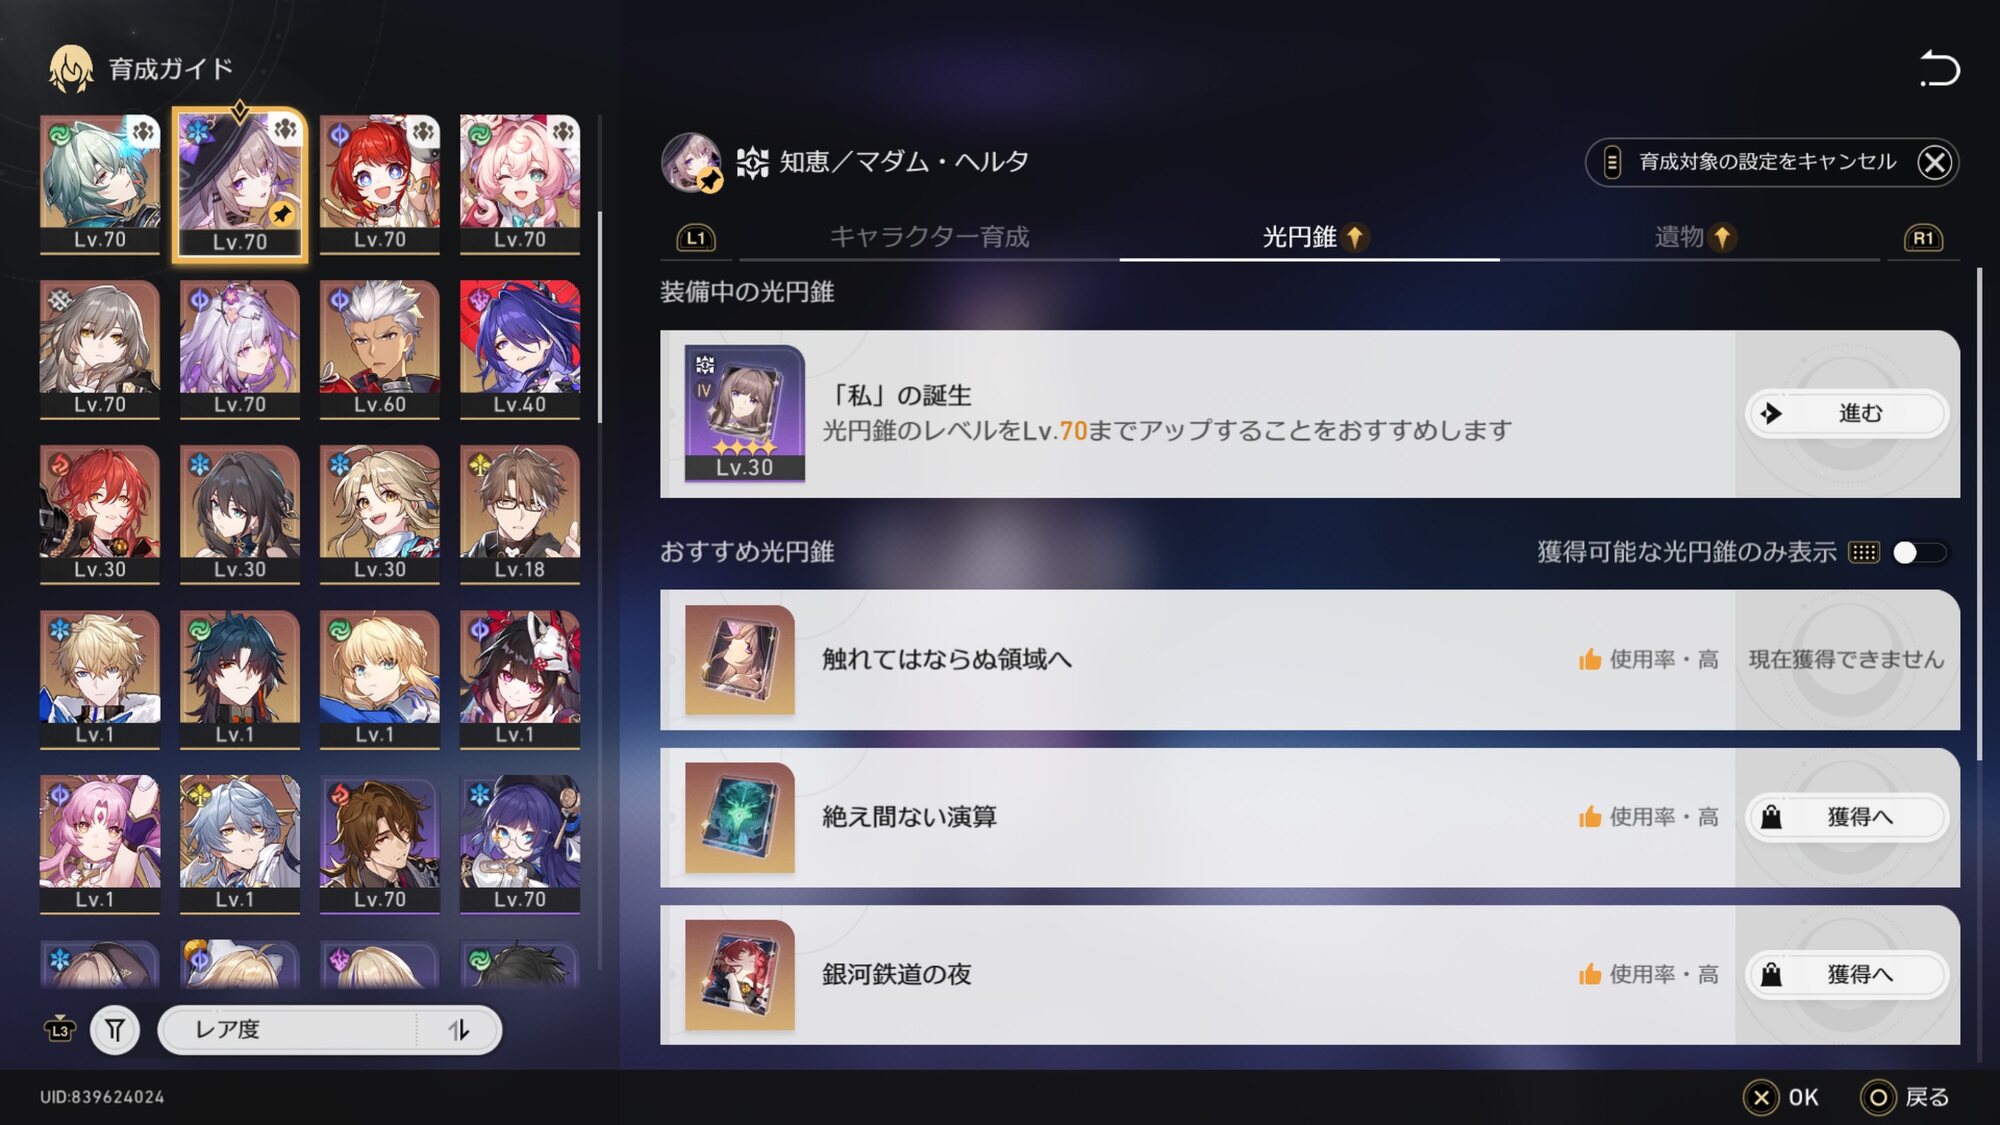The image size is (2000, 1125).
Task: Click the 進む button
Action: pos(1847,413)
